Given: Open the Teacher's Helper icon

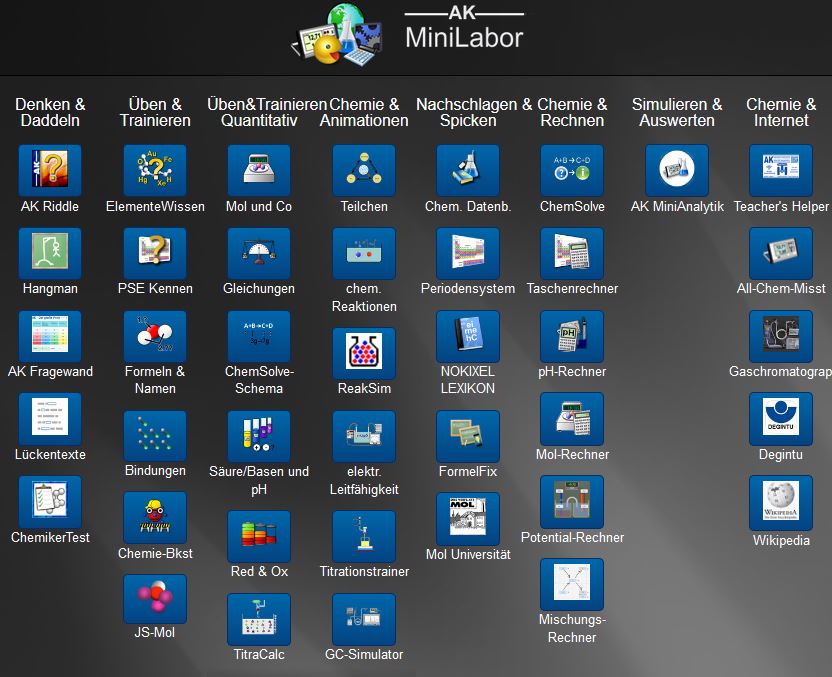Looking at the screenshot, I should 781,170.
